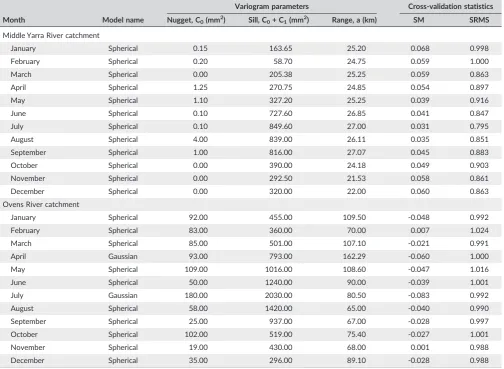The image size is (504, 369).
Task: Click SM value 0.054
Action: 420,87
